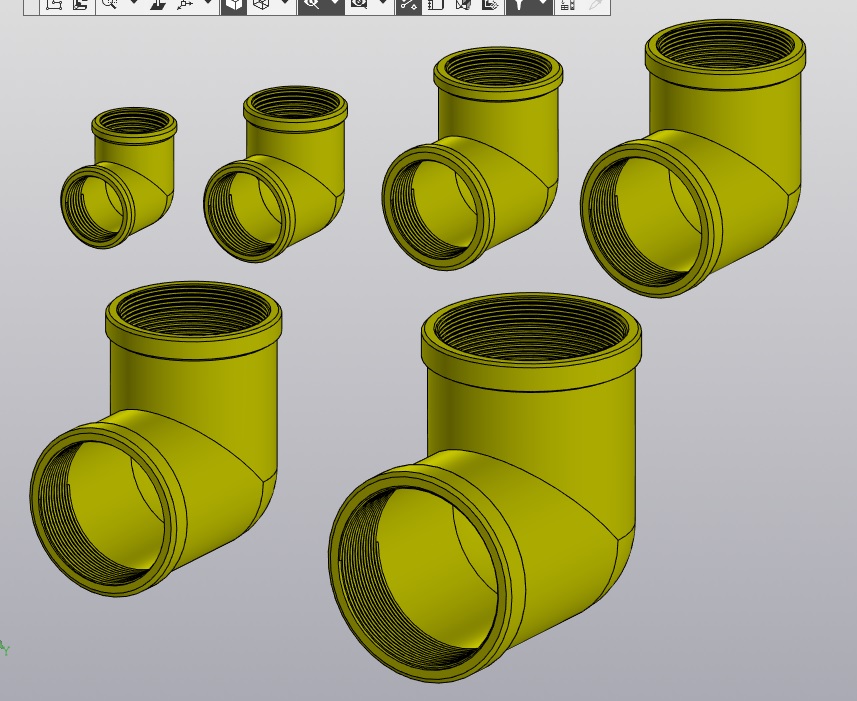Screen dimensions: 857x701
Task: Toggle the funnel filter button
Action: pyautogui.click(x=519, y=5)
